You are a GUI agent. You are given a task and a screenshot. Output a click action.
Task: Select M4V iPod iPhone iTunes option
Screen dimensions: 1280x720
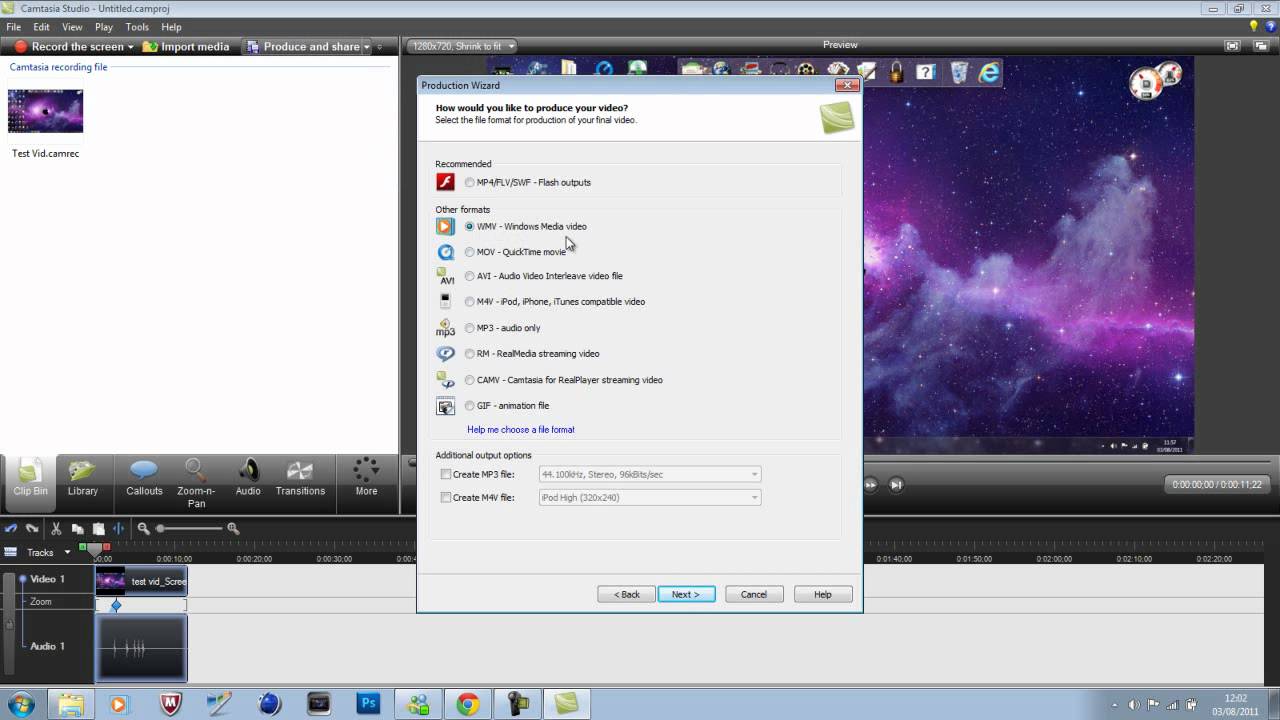(x=469, y=301)
